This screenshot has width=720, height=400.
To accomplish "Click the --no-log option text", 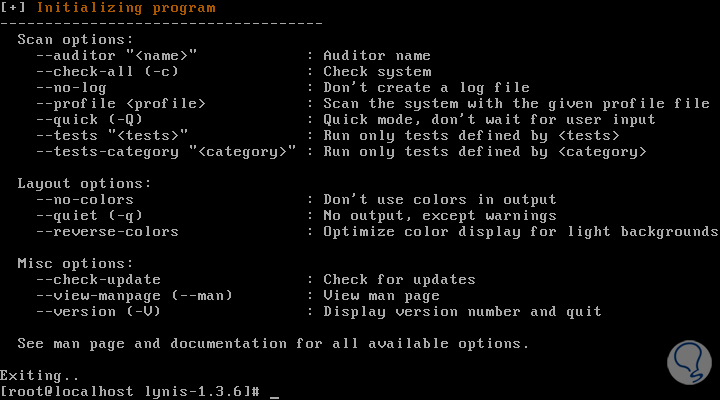I will click(66, 88).
